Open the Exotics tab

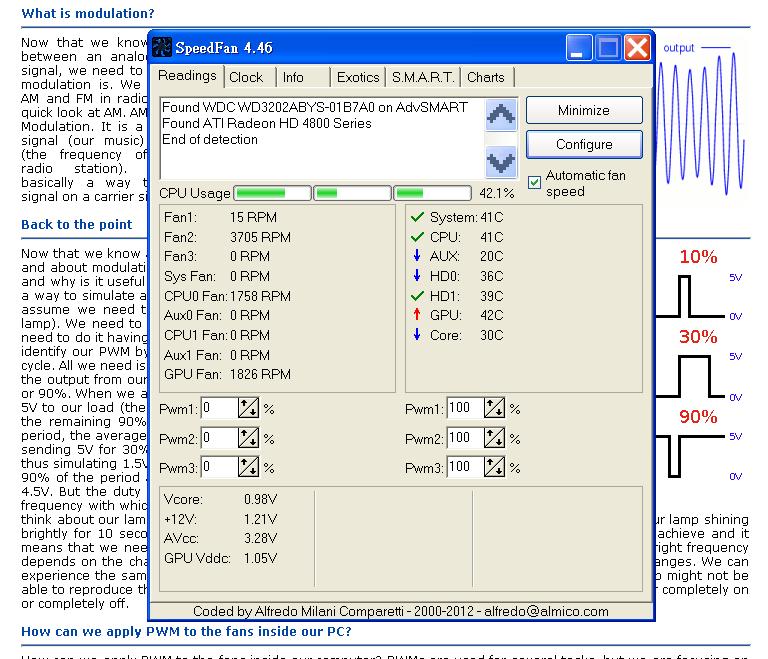coord(358,77)
